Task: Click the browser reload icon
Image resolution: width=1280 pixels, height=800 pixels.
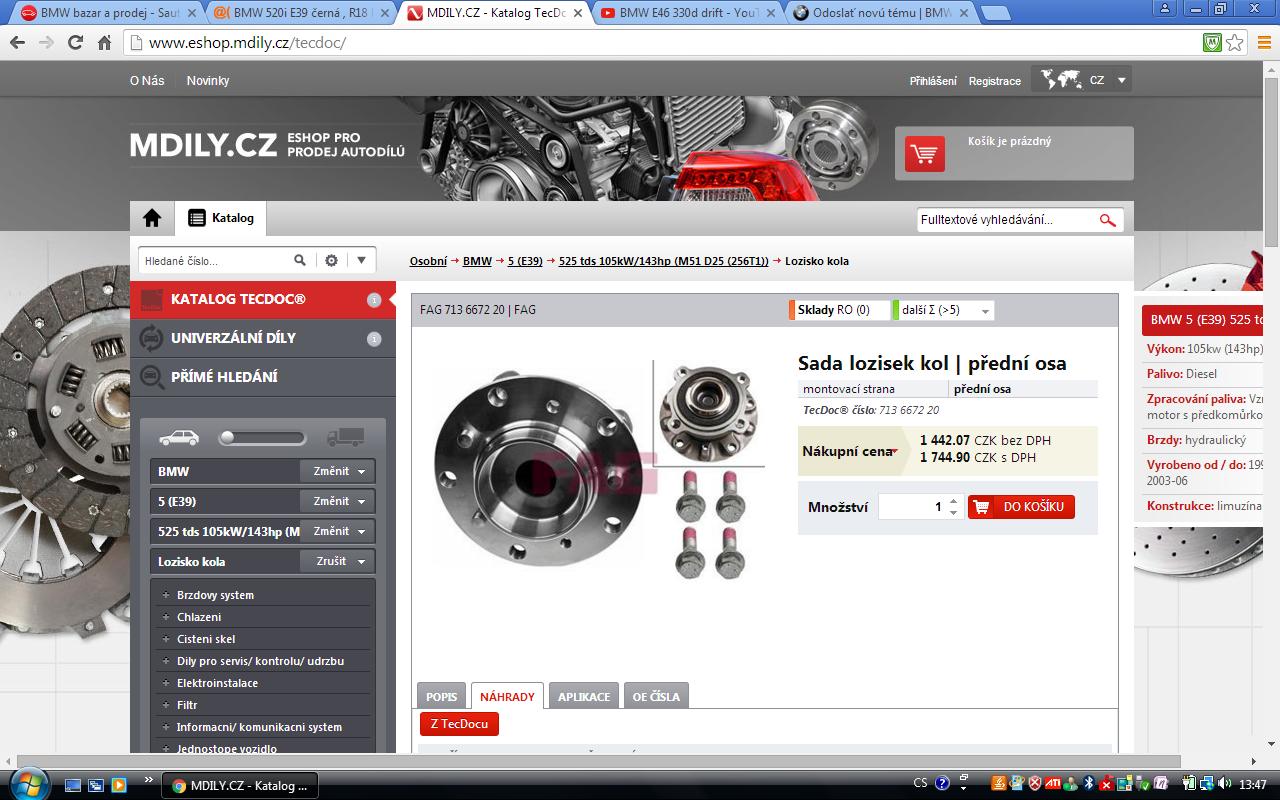Action: click(75, 43)
